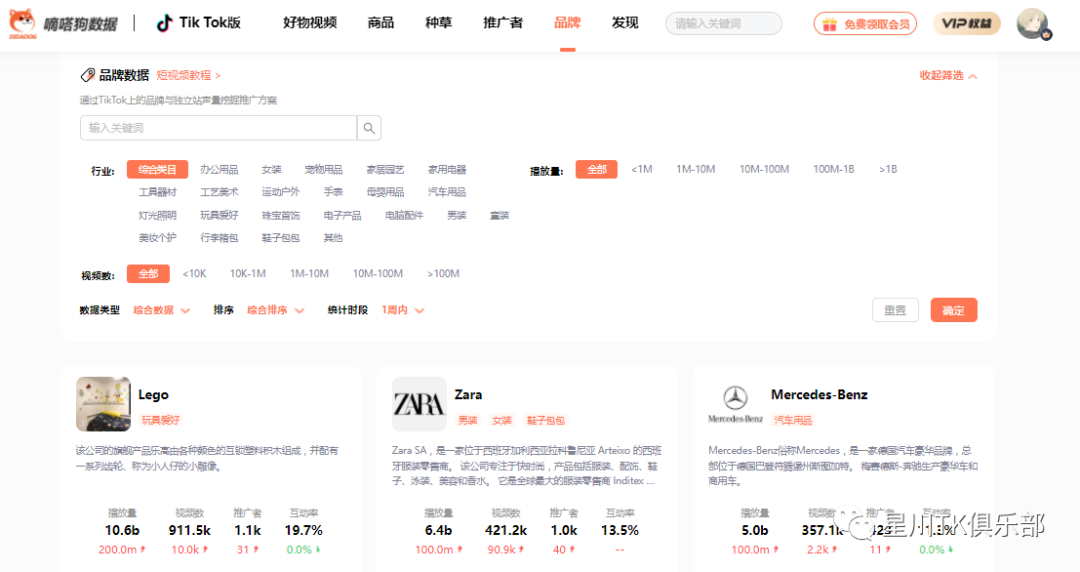The image size is (1080, 572).
Task: Expand the 综合数据 data type dropdown
Action: coord(161,310)
